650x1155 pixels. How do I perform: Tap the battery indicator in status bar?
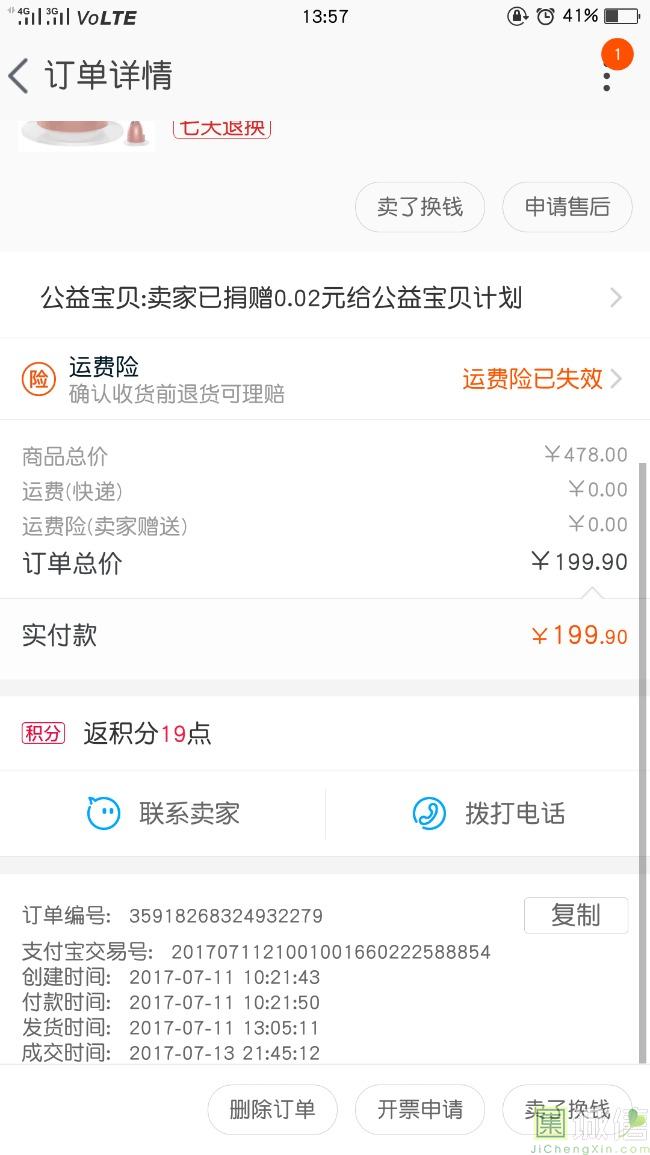point(621,16)
